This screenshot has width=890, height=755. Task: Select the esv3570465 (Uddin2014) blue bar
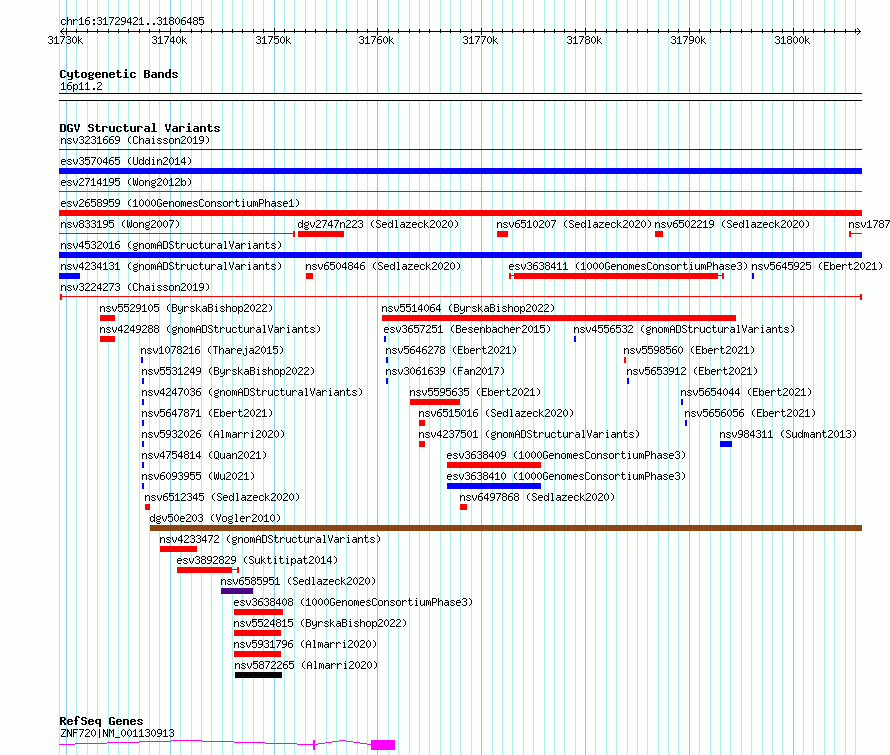[460, 171]
